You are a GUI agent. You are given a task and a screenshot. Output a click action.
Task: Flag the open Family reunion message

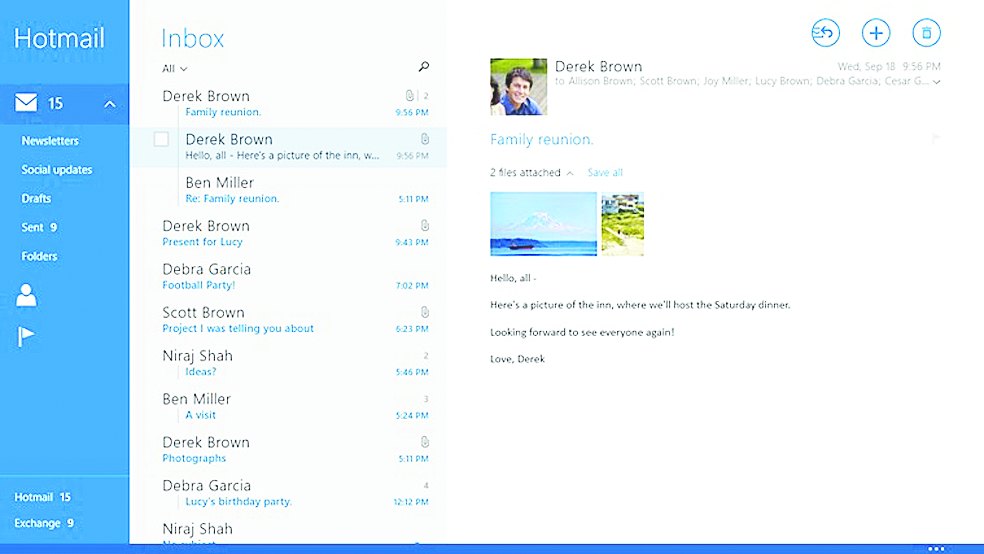coord(936,139)
